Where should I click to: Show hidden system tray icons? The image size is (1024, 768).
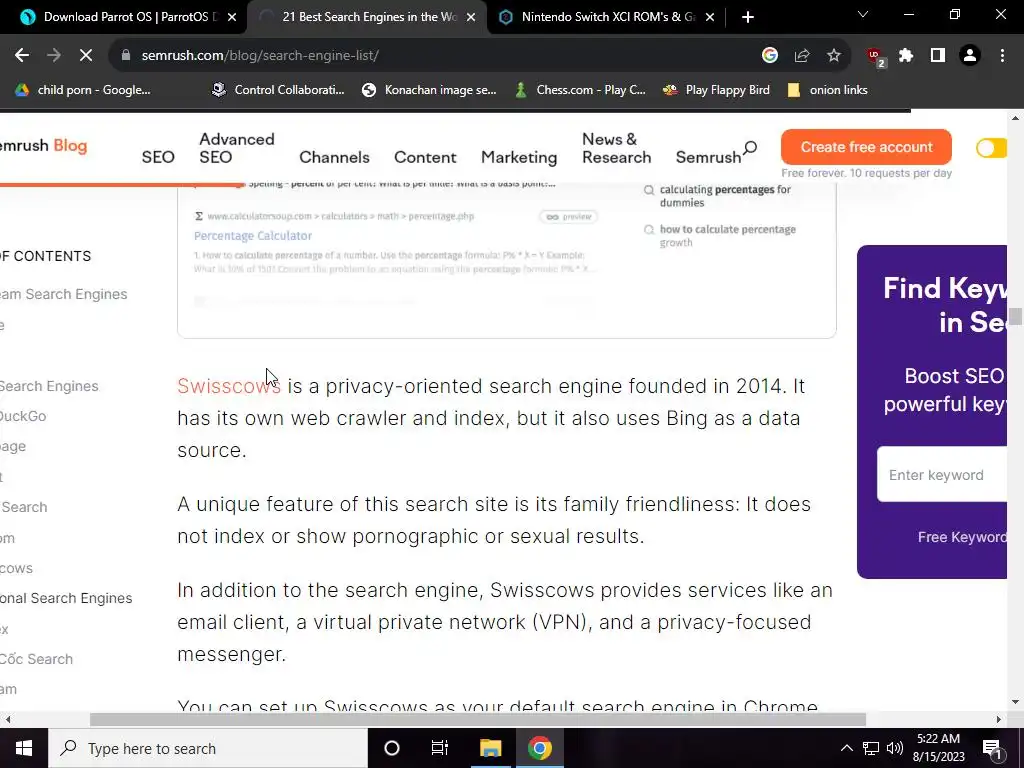(846, 748)
